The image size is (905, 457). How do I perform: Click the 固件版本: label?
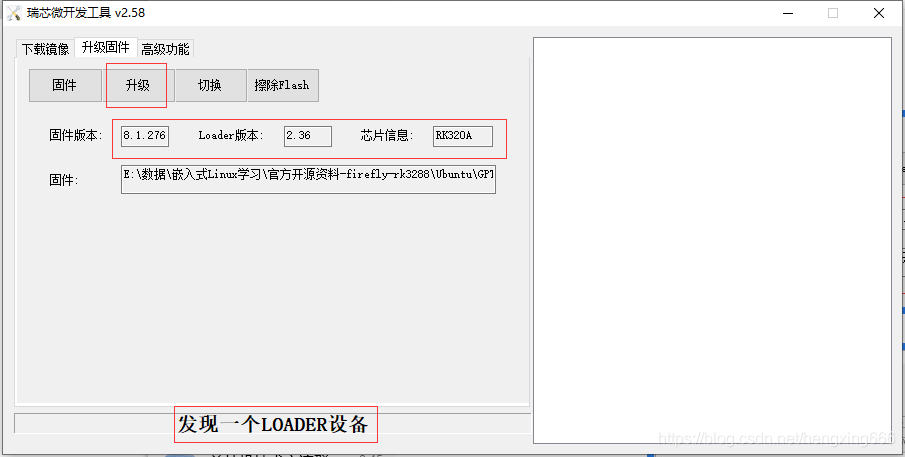[76, 136]
